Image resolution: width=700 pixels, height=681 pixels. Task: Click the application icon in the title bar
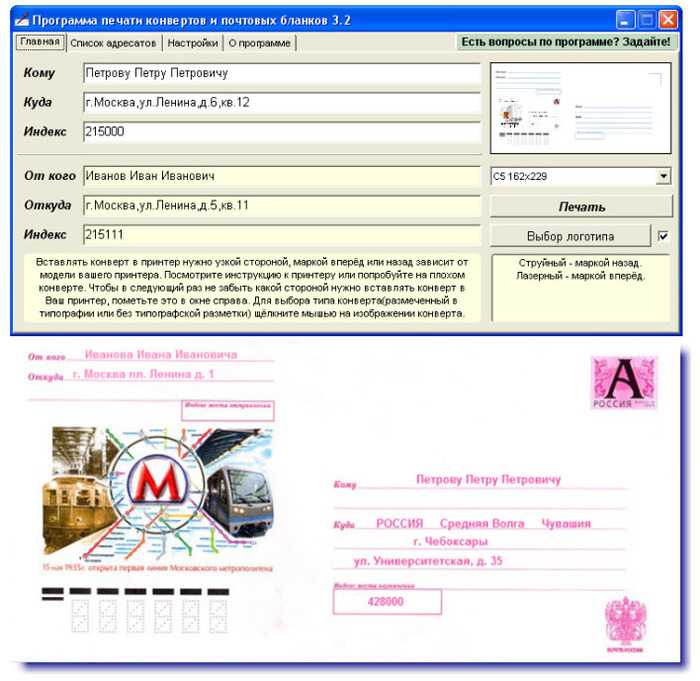[21, 20]
